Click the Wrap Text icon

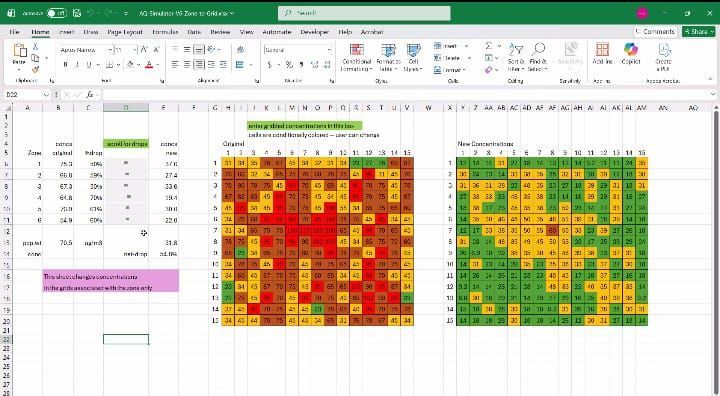[240, 50]
